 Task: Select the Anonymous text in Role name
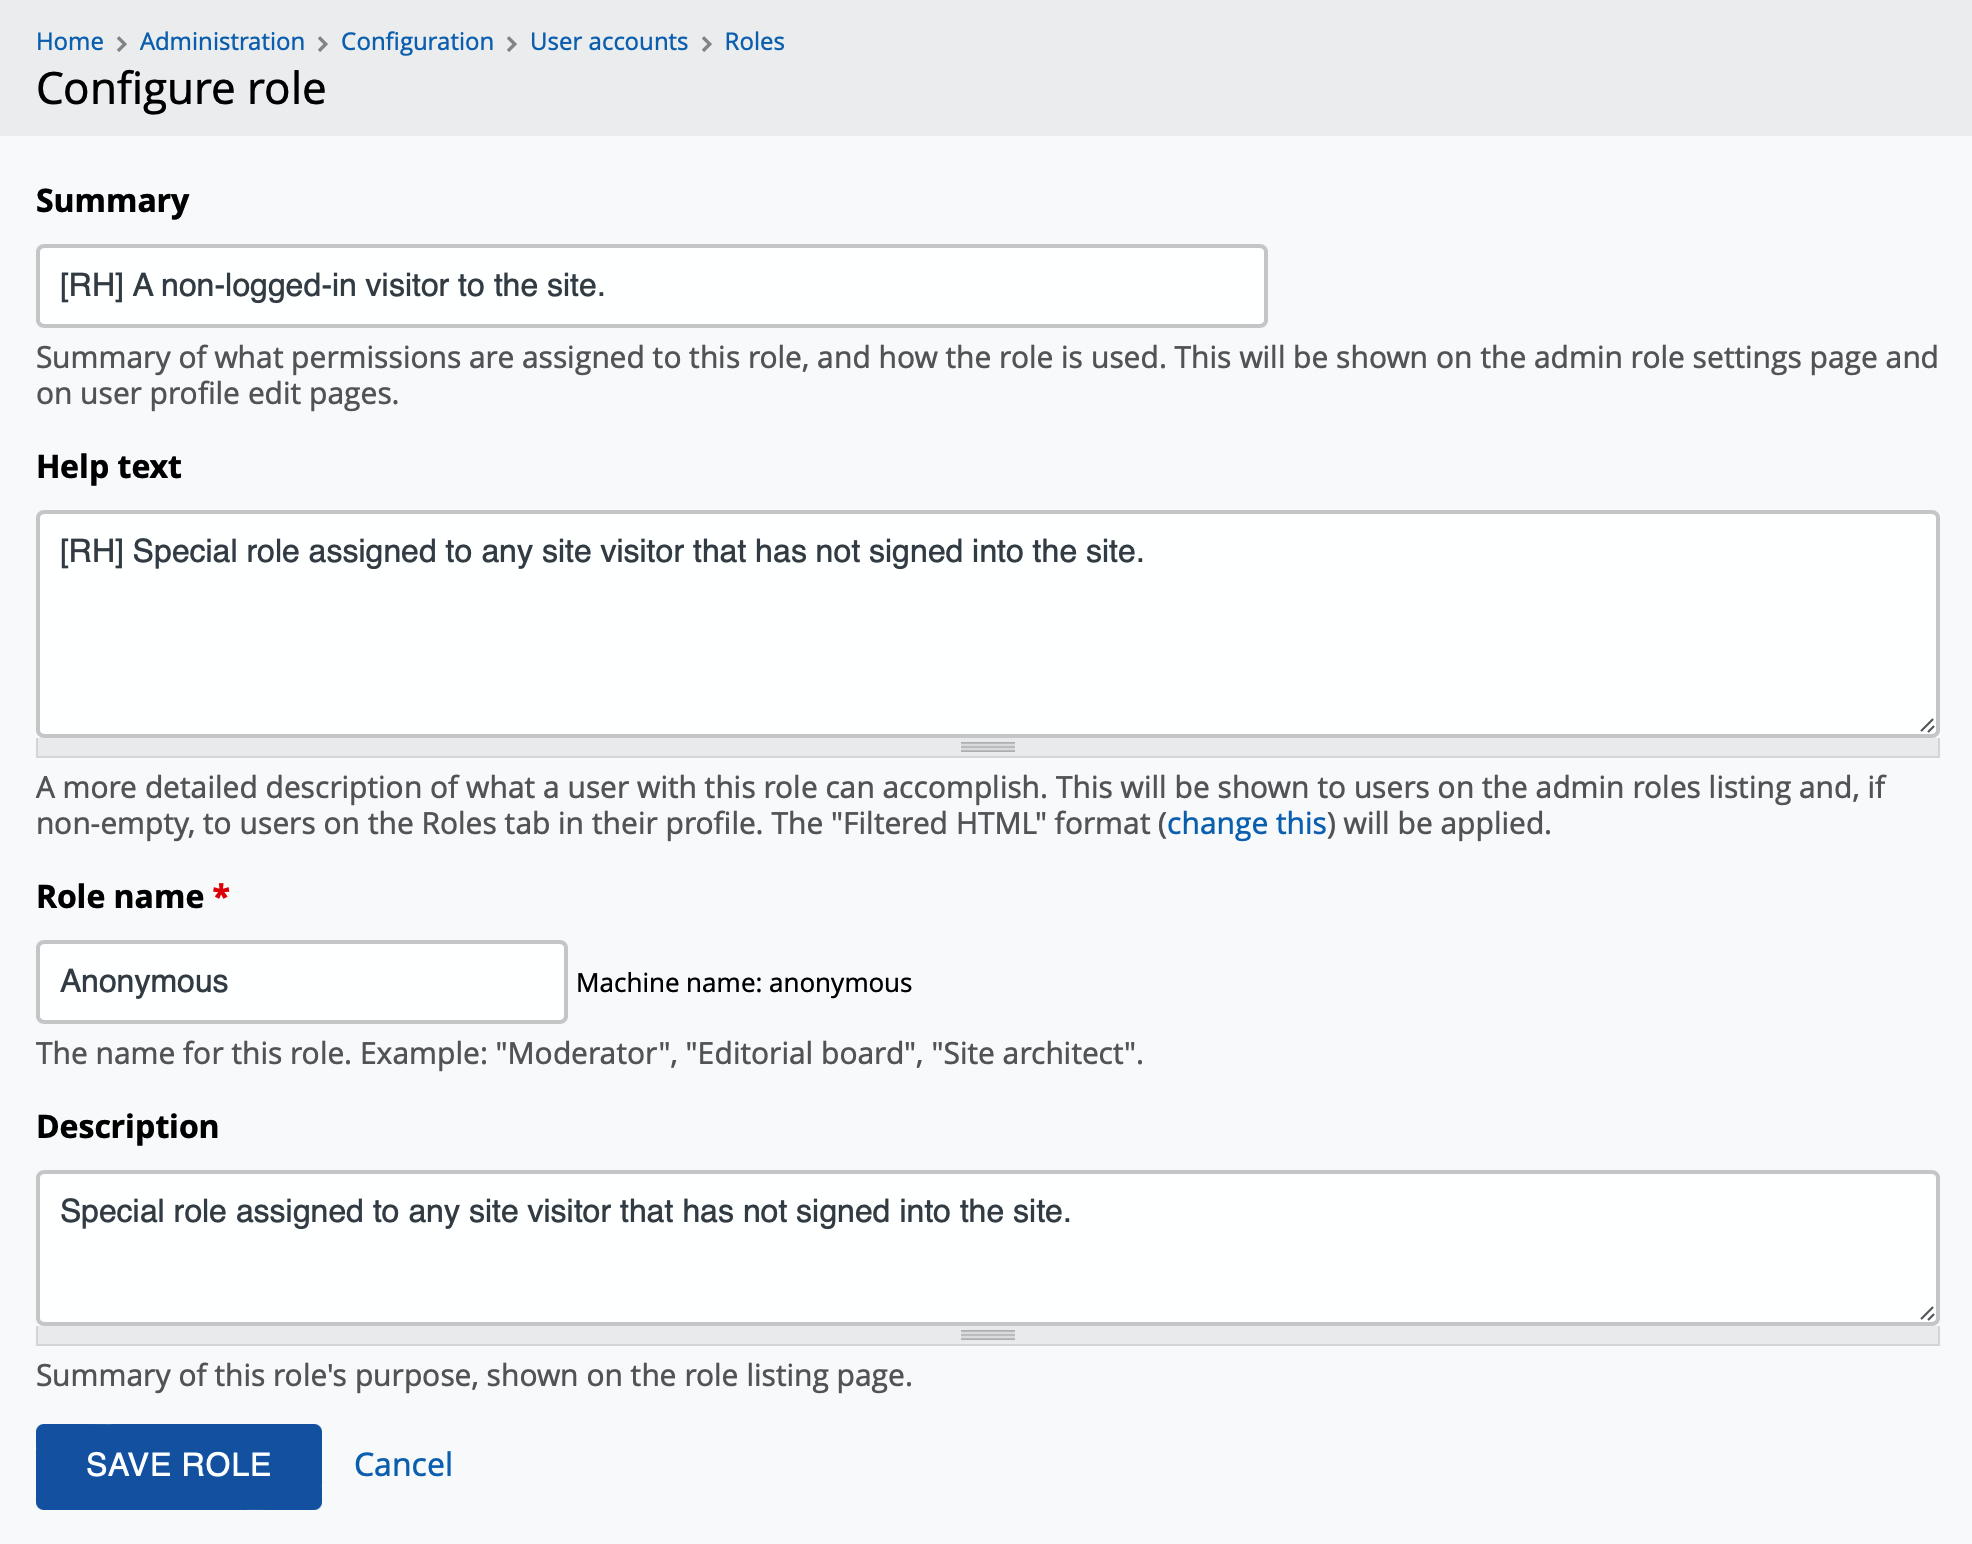144,981
